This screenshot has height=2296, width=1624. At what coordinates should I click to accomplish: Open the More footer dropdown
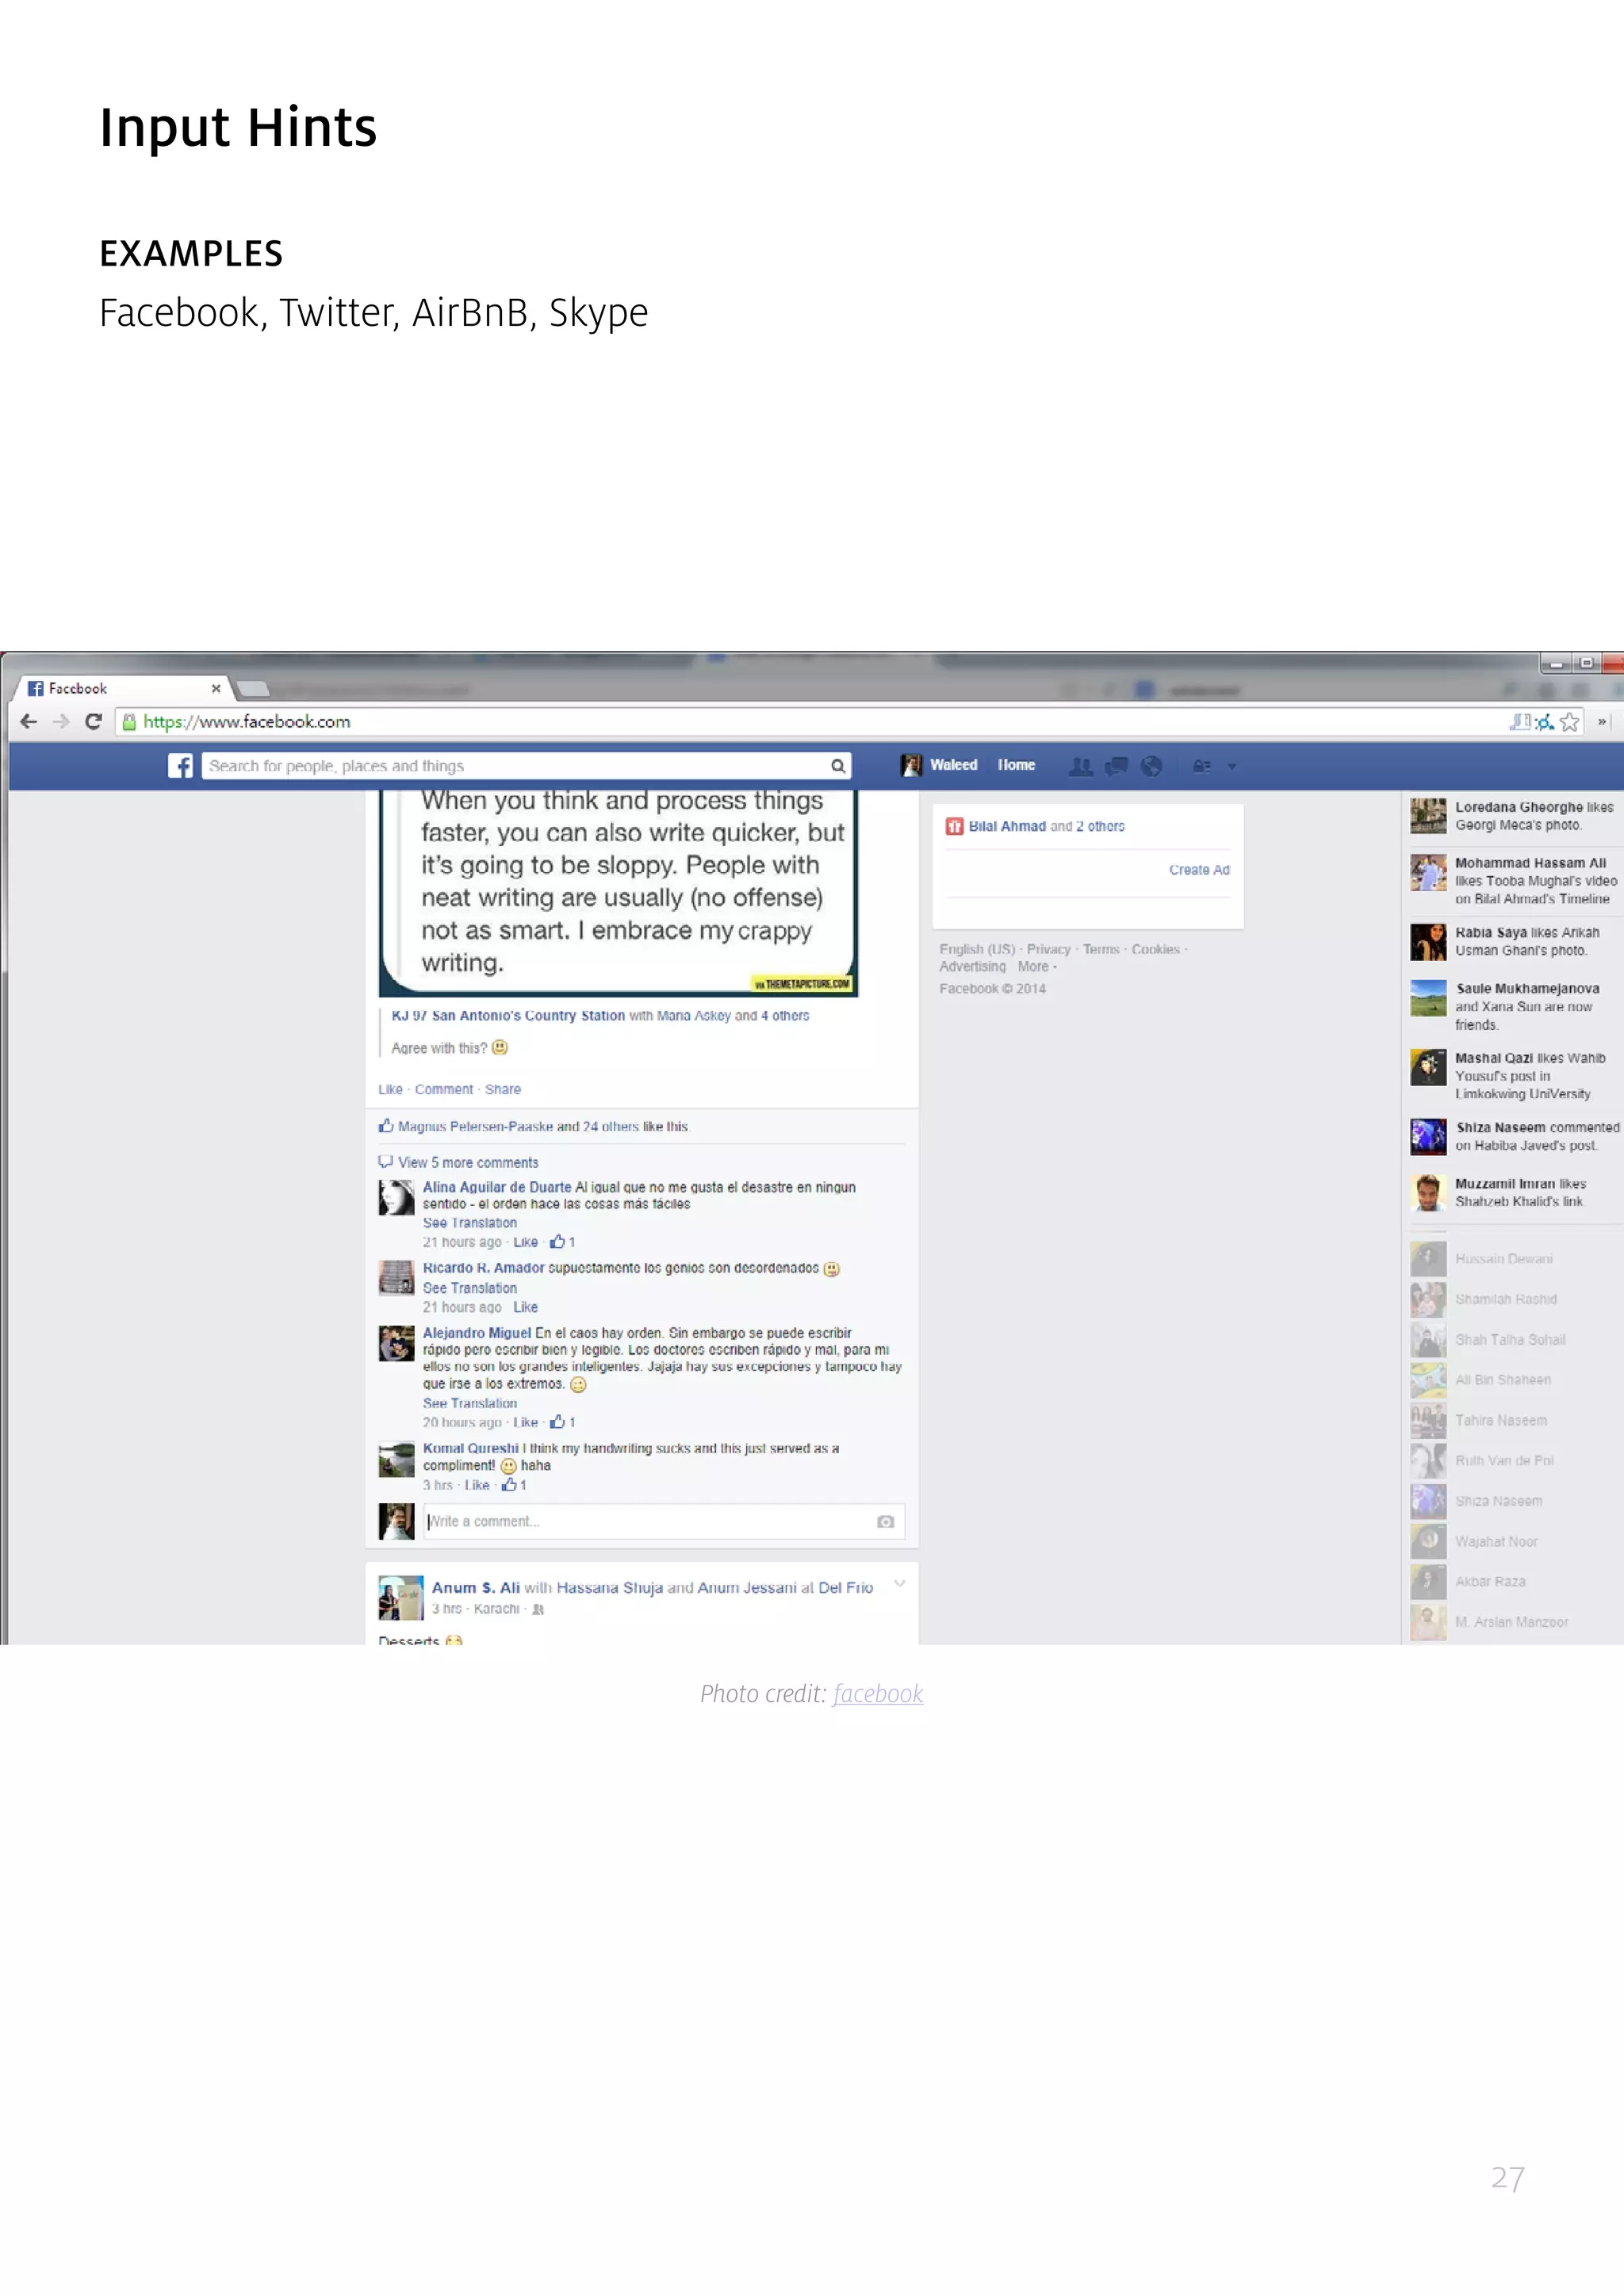point(1037,967)
